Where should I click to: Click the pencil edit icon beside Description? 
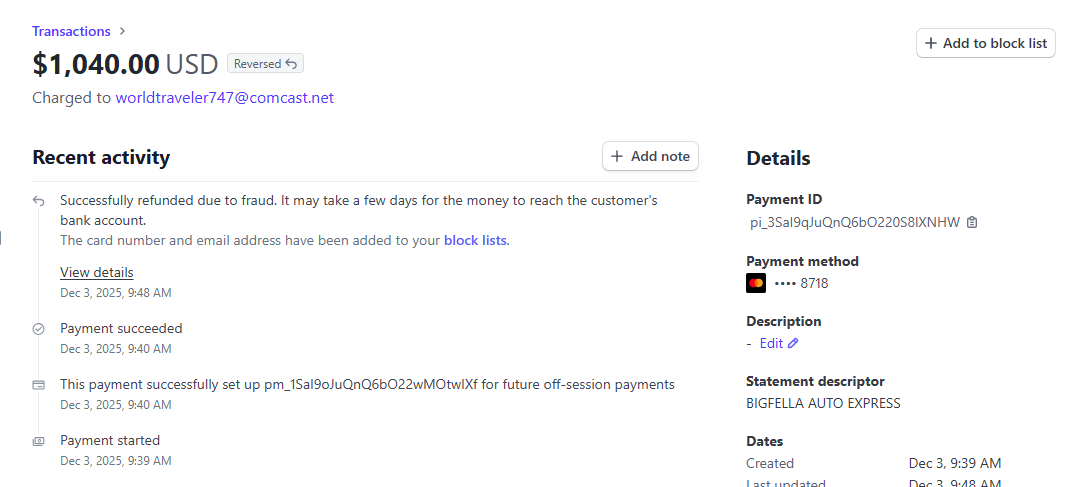coord(794,343)
